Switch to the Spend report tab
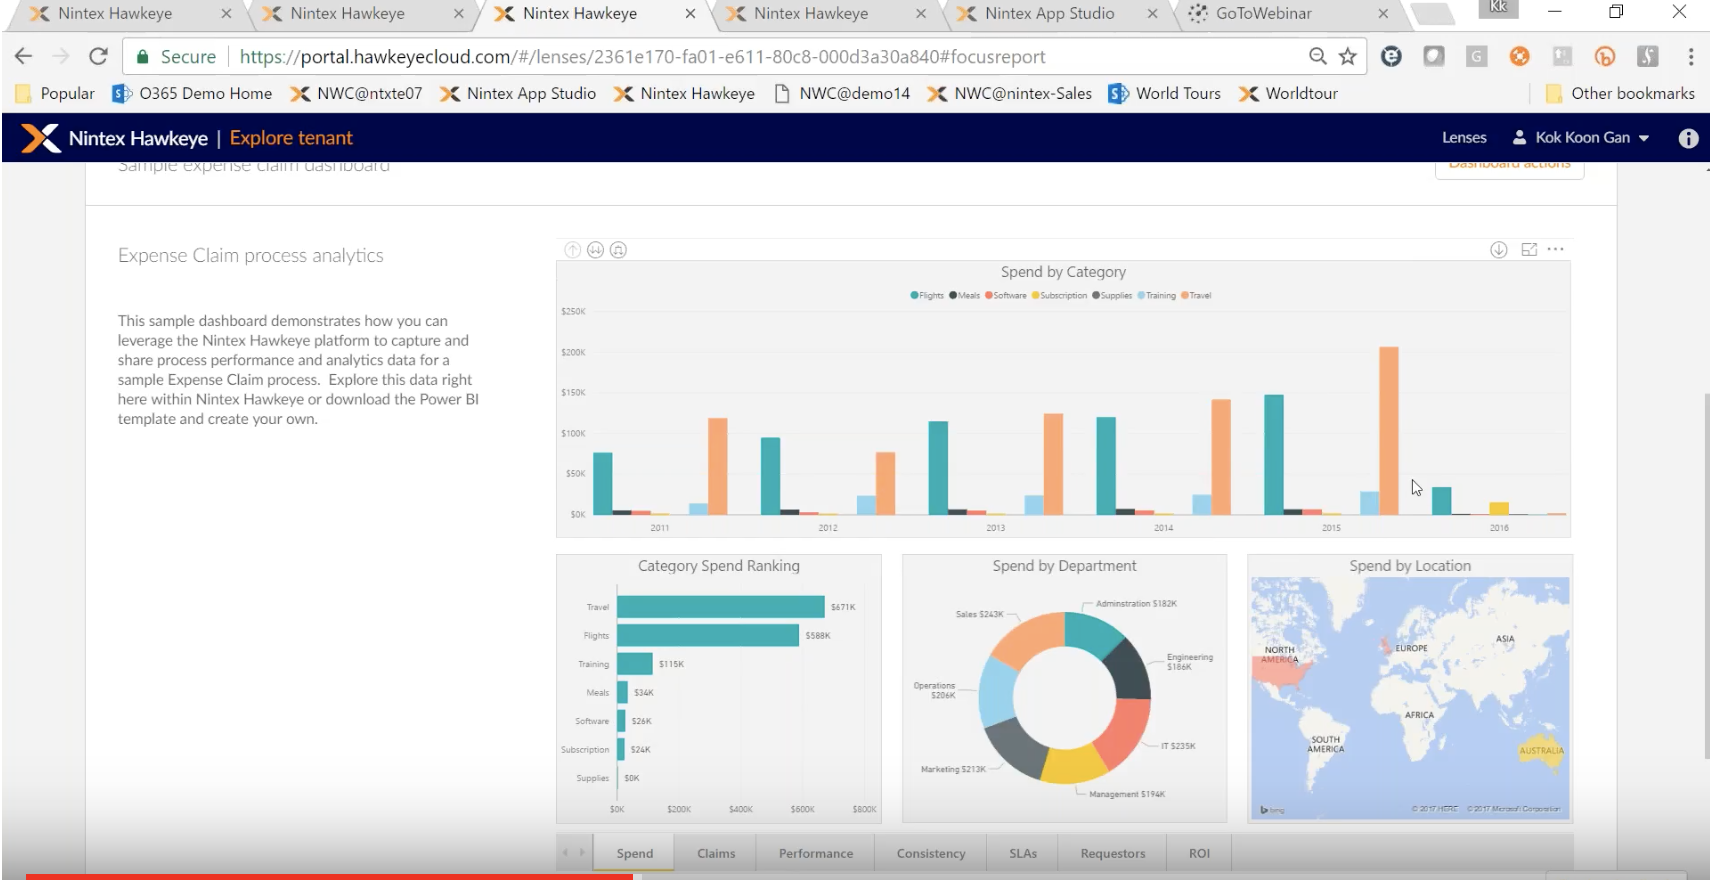Image resolution: width=1710 pixels, height=880 pixels. (x=634, y=853)
